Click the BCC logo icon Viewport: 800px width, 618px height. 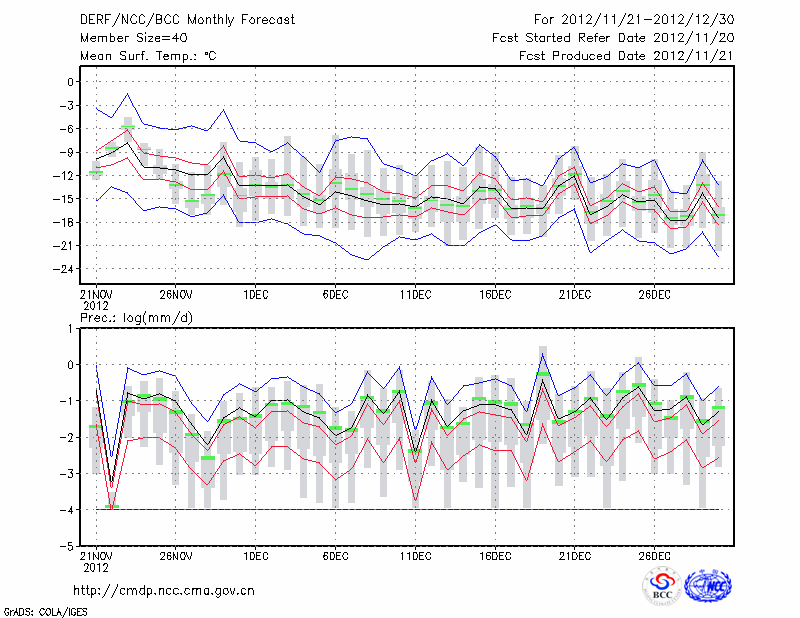pyautogui.click(x=662, y=586)
